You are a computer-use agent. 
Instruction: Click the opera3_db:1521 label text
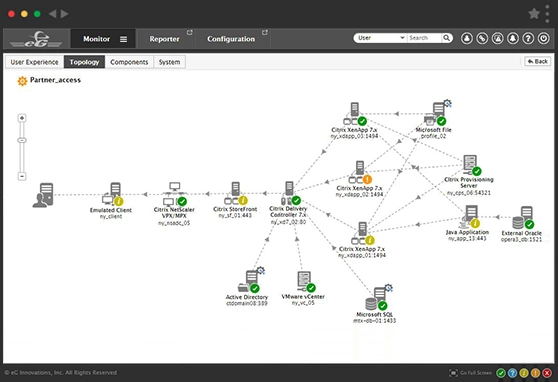521,240
